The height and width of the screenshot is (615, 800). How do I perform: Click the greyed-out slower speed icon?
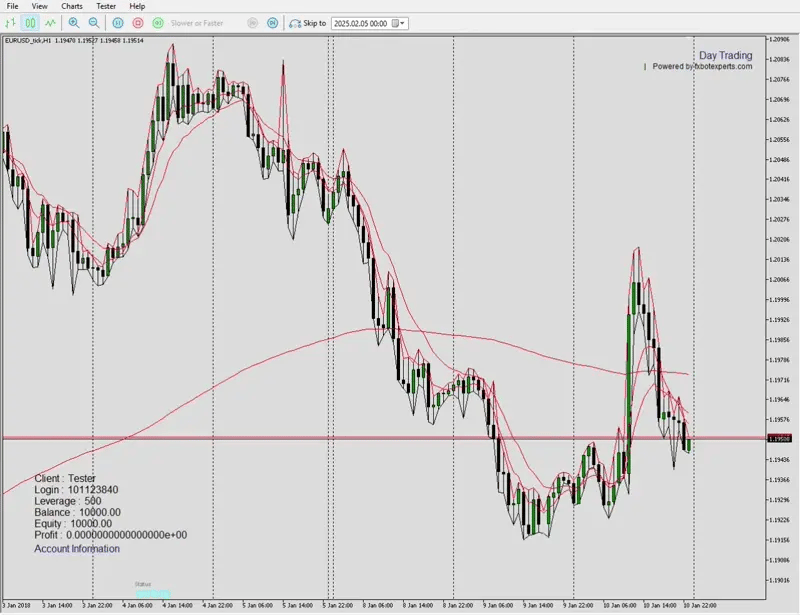coord(253,23)
